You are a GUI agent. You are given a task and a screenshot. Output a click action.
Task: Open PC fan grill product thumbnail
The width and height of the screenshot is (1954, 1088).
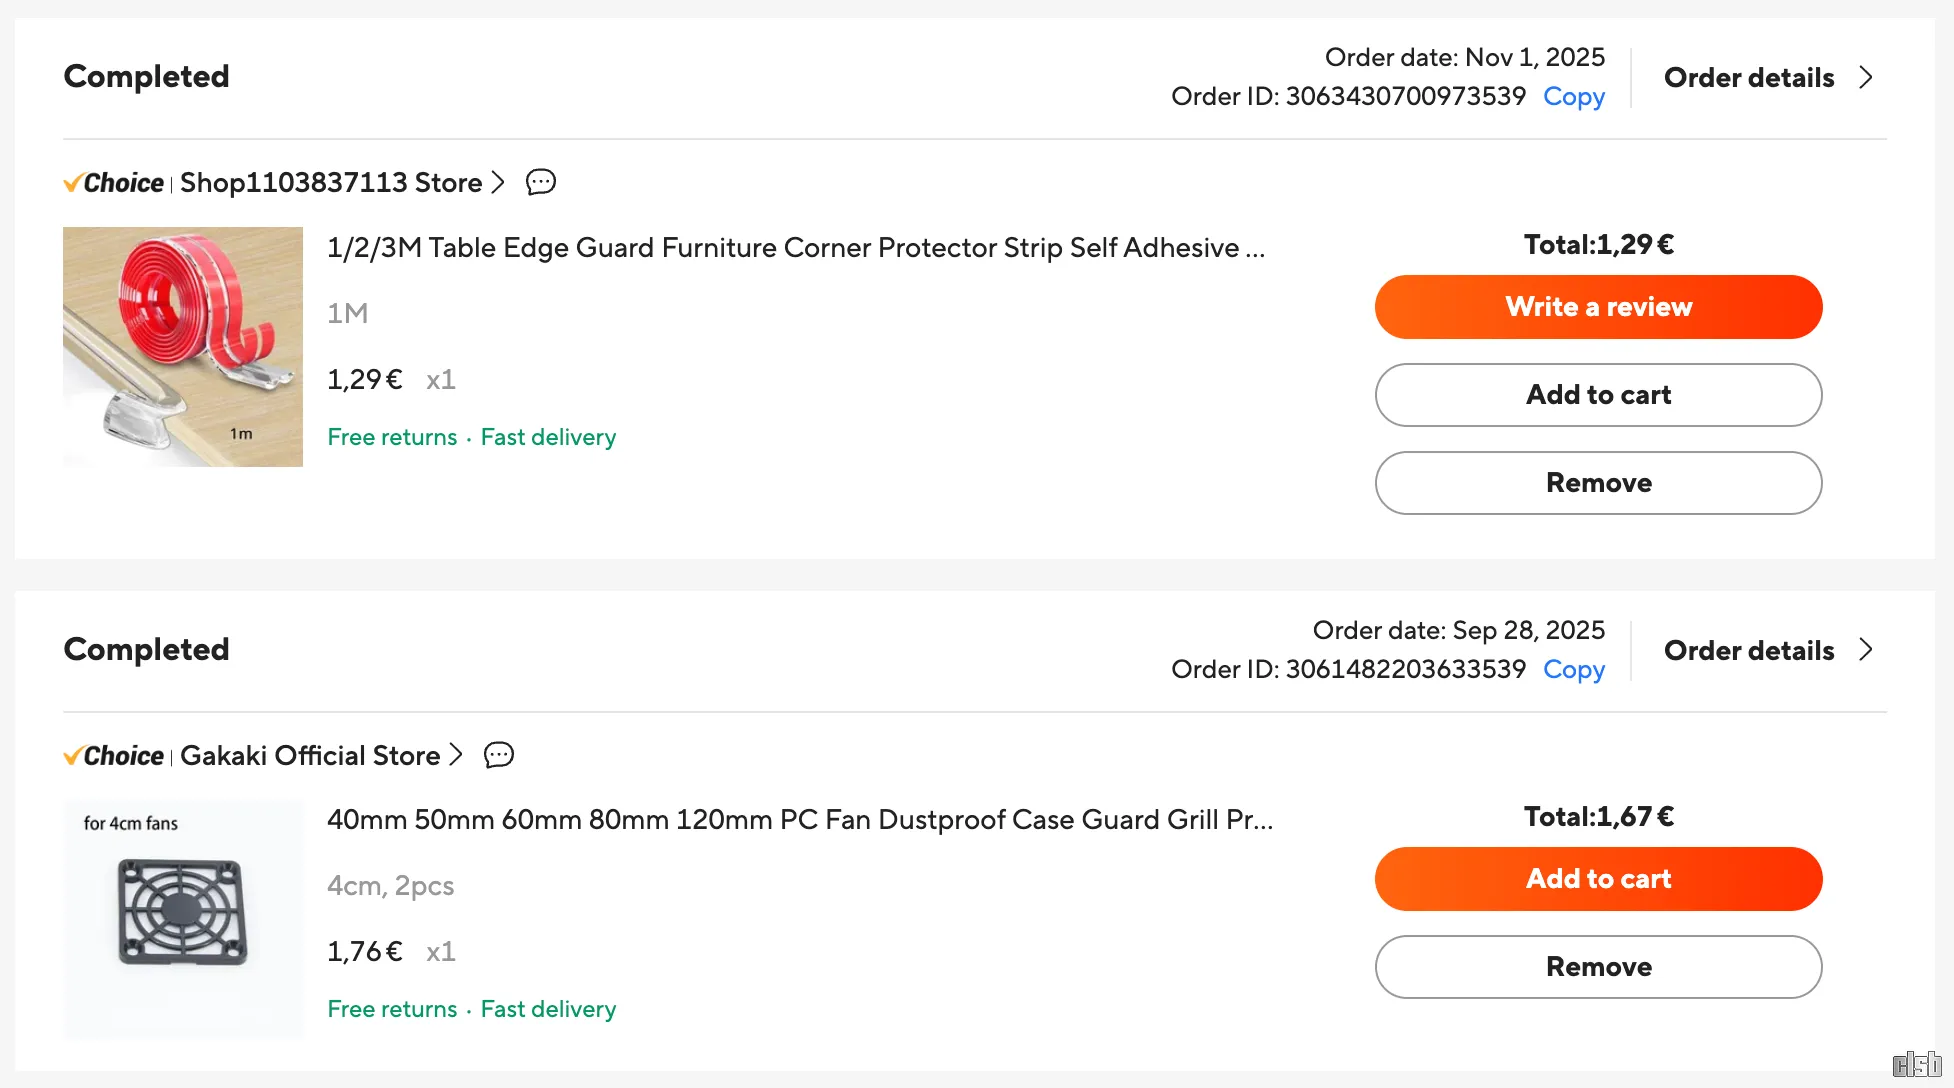pyautogui.click(x=183, y=919)
